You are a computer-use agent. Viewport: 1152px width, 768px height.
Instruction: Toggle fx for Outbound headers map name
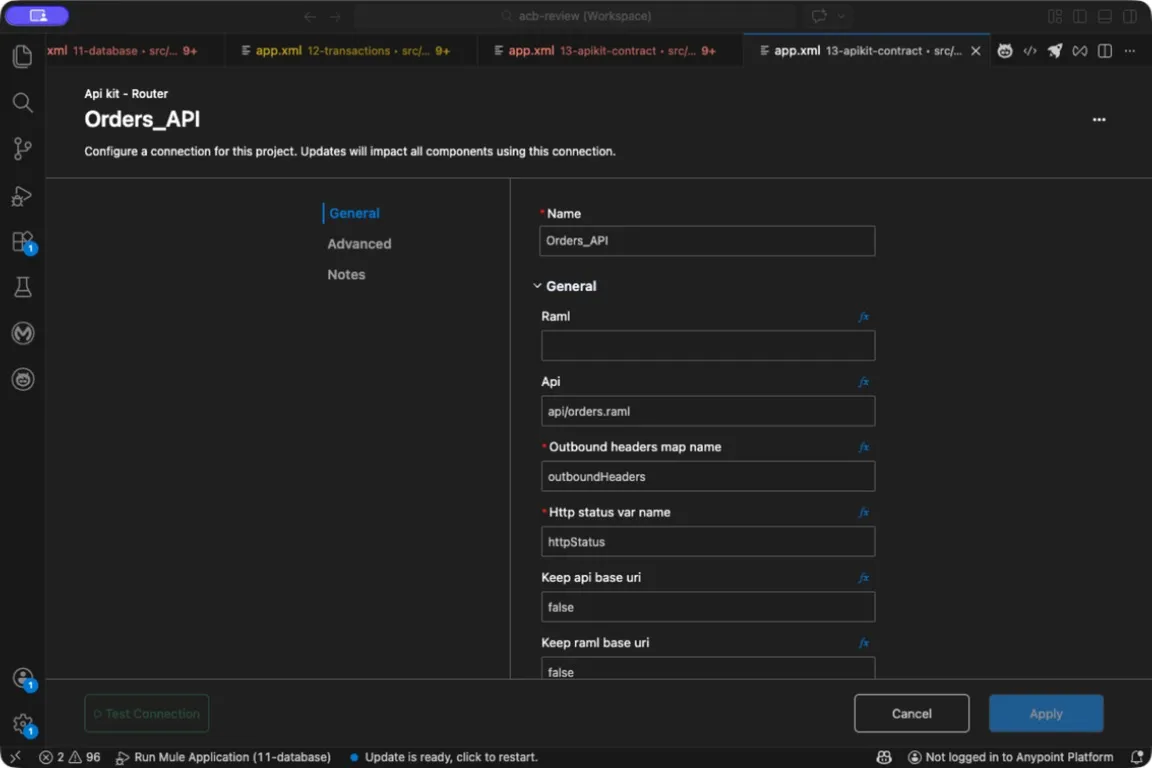[x=863, y=448]
